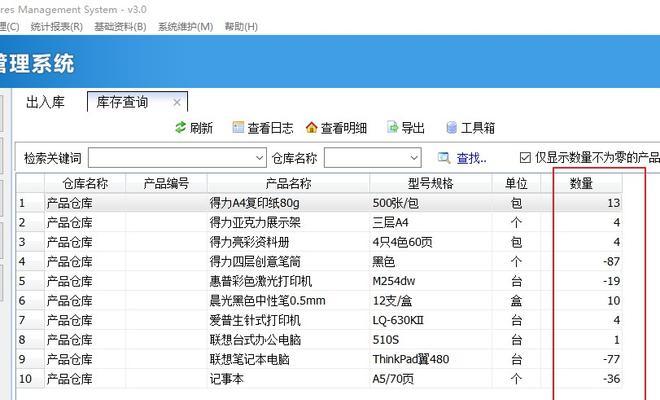Viewport: 660px width, 400px height.
Task: Sort by the 单位 column header
Action: click(x=516, y=183)
